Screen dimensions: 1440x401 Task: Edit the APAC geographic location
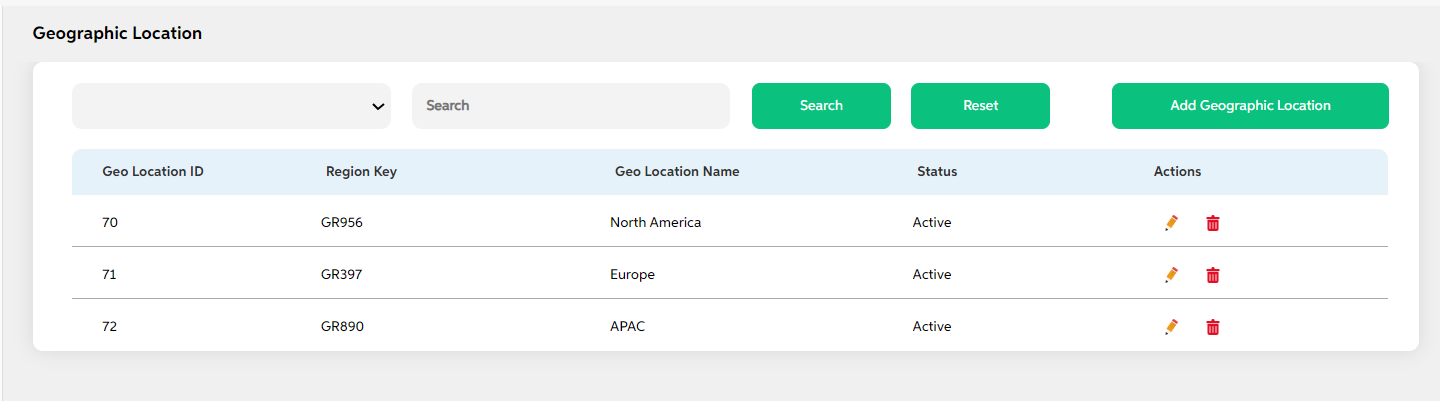(x=1172, y=327)
